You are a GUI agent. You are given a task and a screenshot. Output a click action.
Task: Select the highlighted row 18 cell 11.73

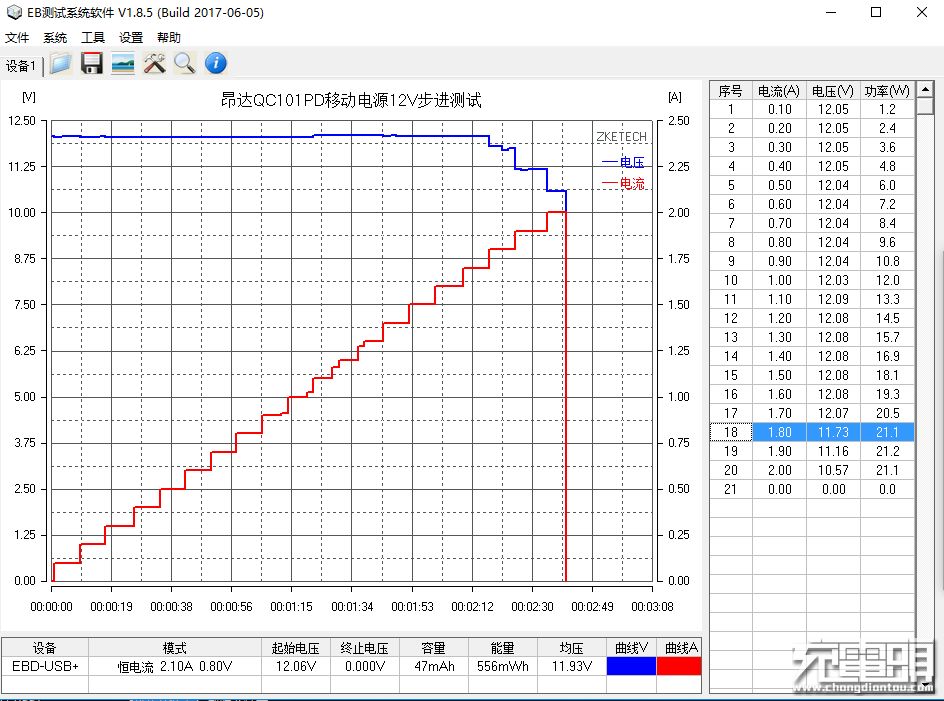tap(833, 432)
